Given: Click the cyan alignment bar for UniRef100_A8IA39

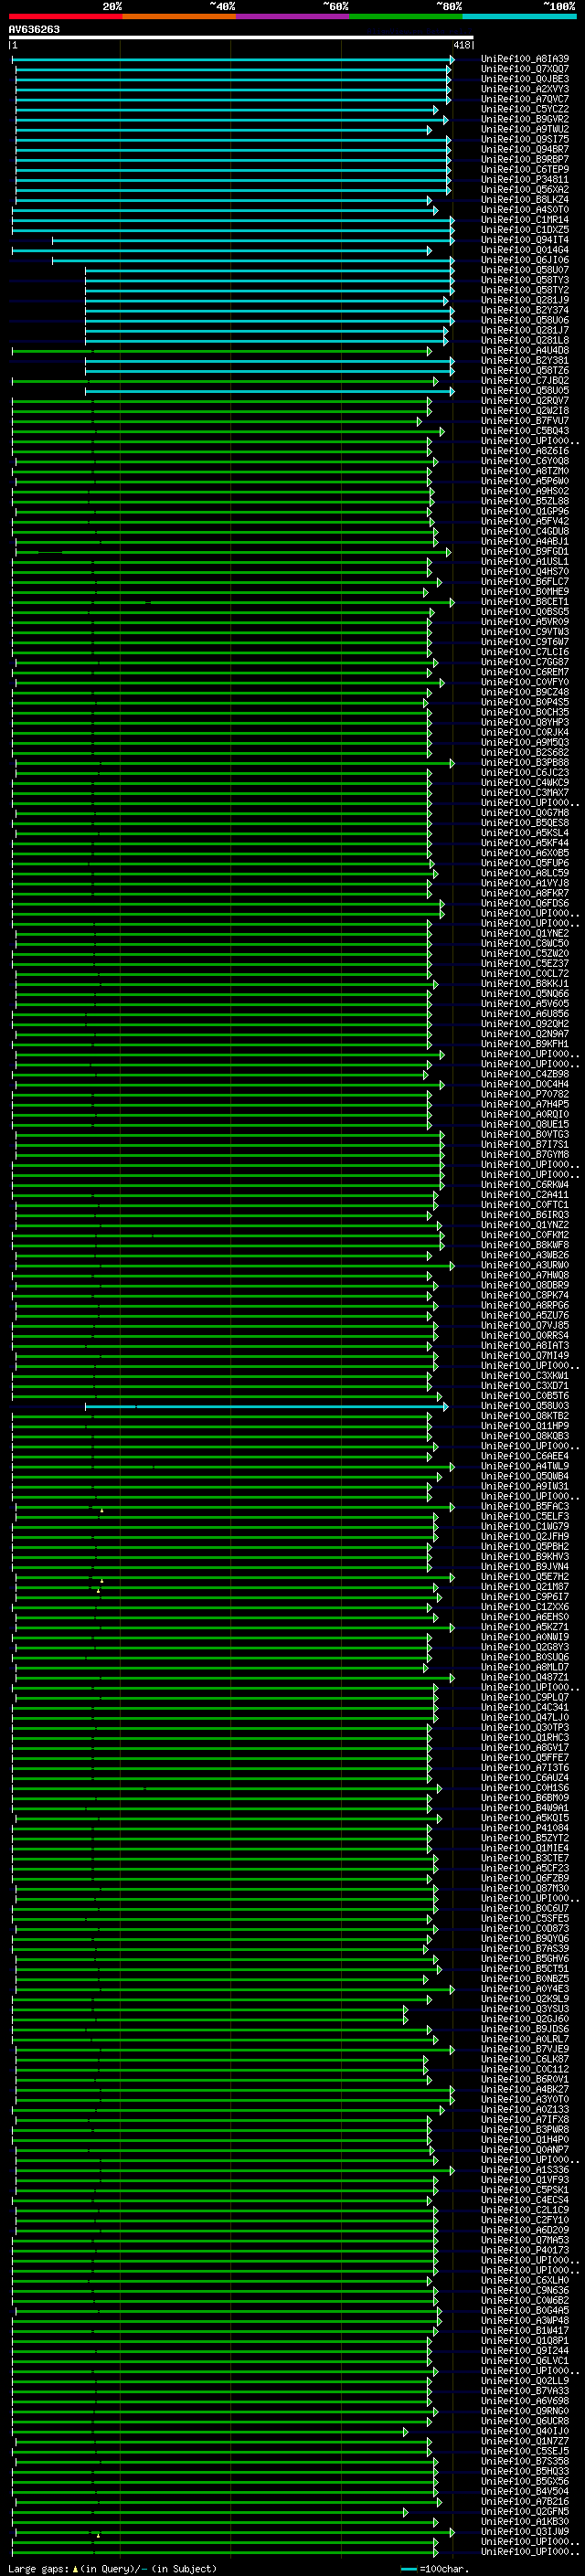Looking at the screenshot, I should 233,59.
